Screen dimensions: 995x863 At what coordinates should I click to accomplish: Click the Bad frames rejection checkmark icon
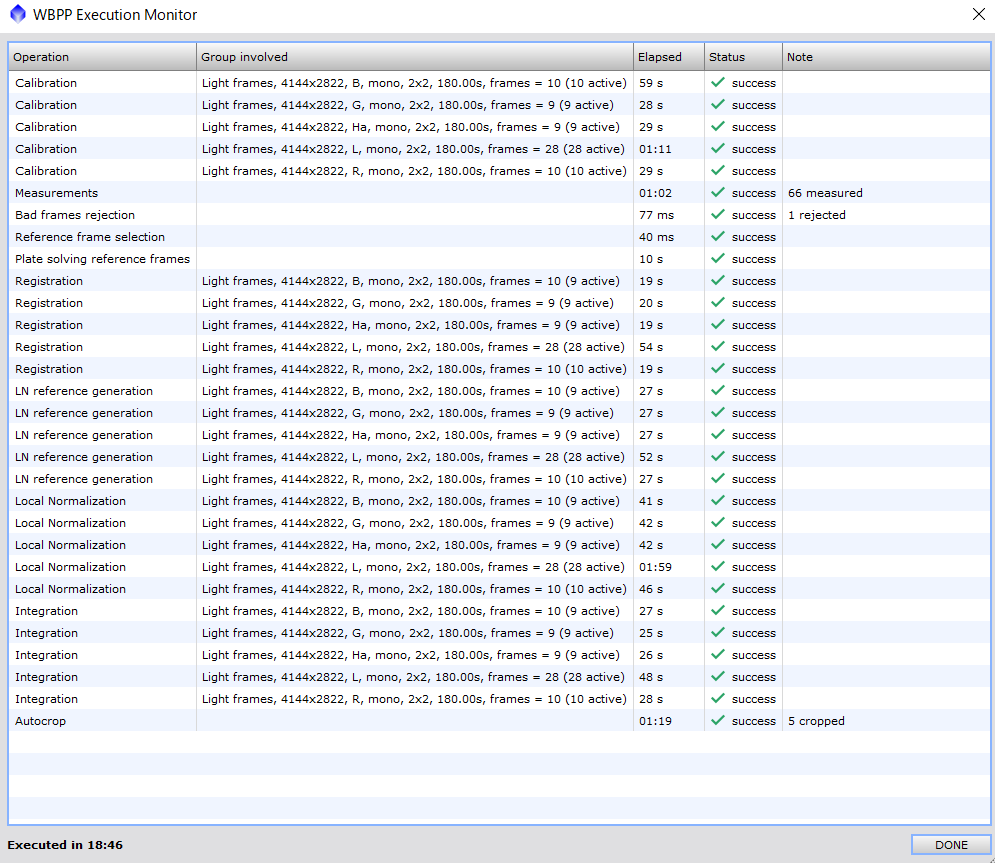coord(718,214)
